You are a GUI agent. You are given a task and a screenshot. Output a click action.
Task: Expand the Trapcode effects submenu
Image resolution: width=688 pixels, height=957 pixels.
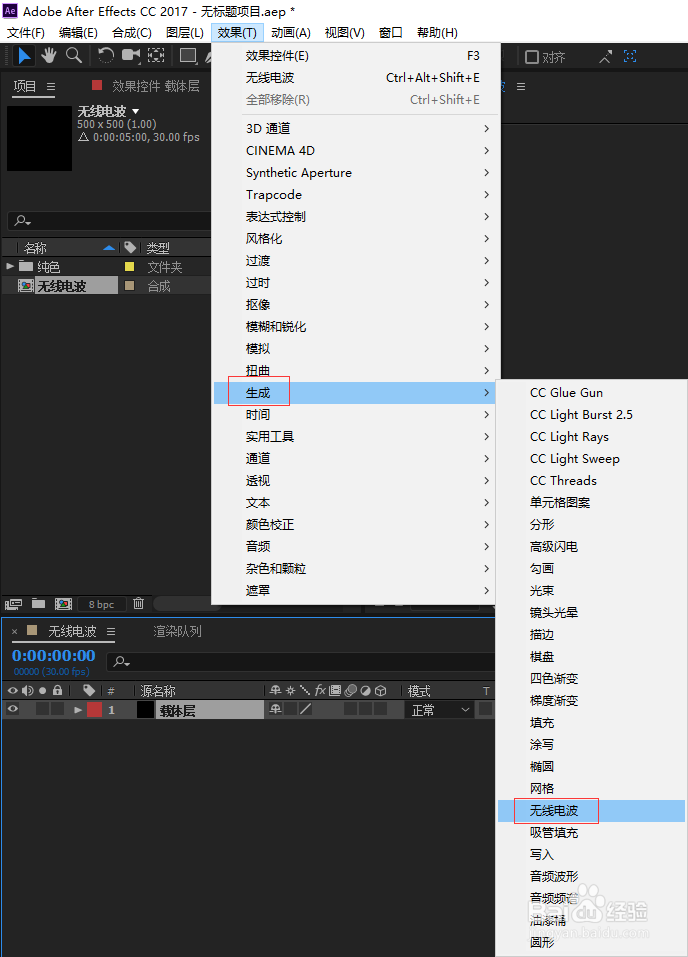tap(356, 195)
